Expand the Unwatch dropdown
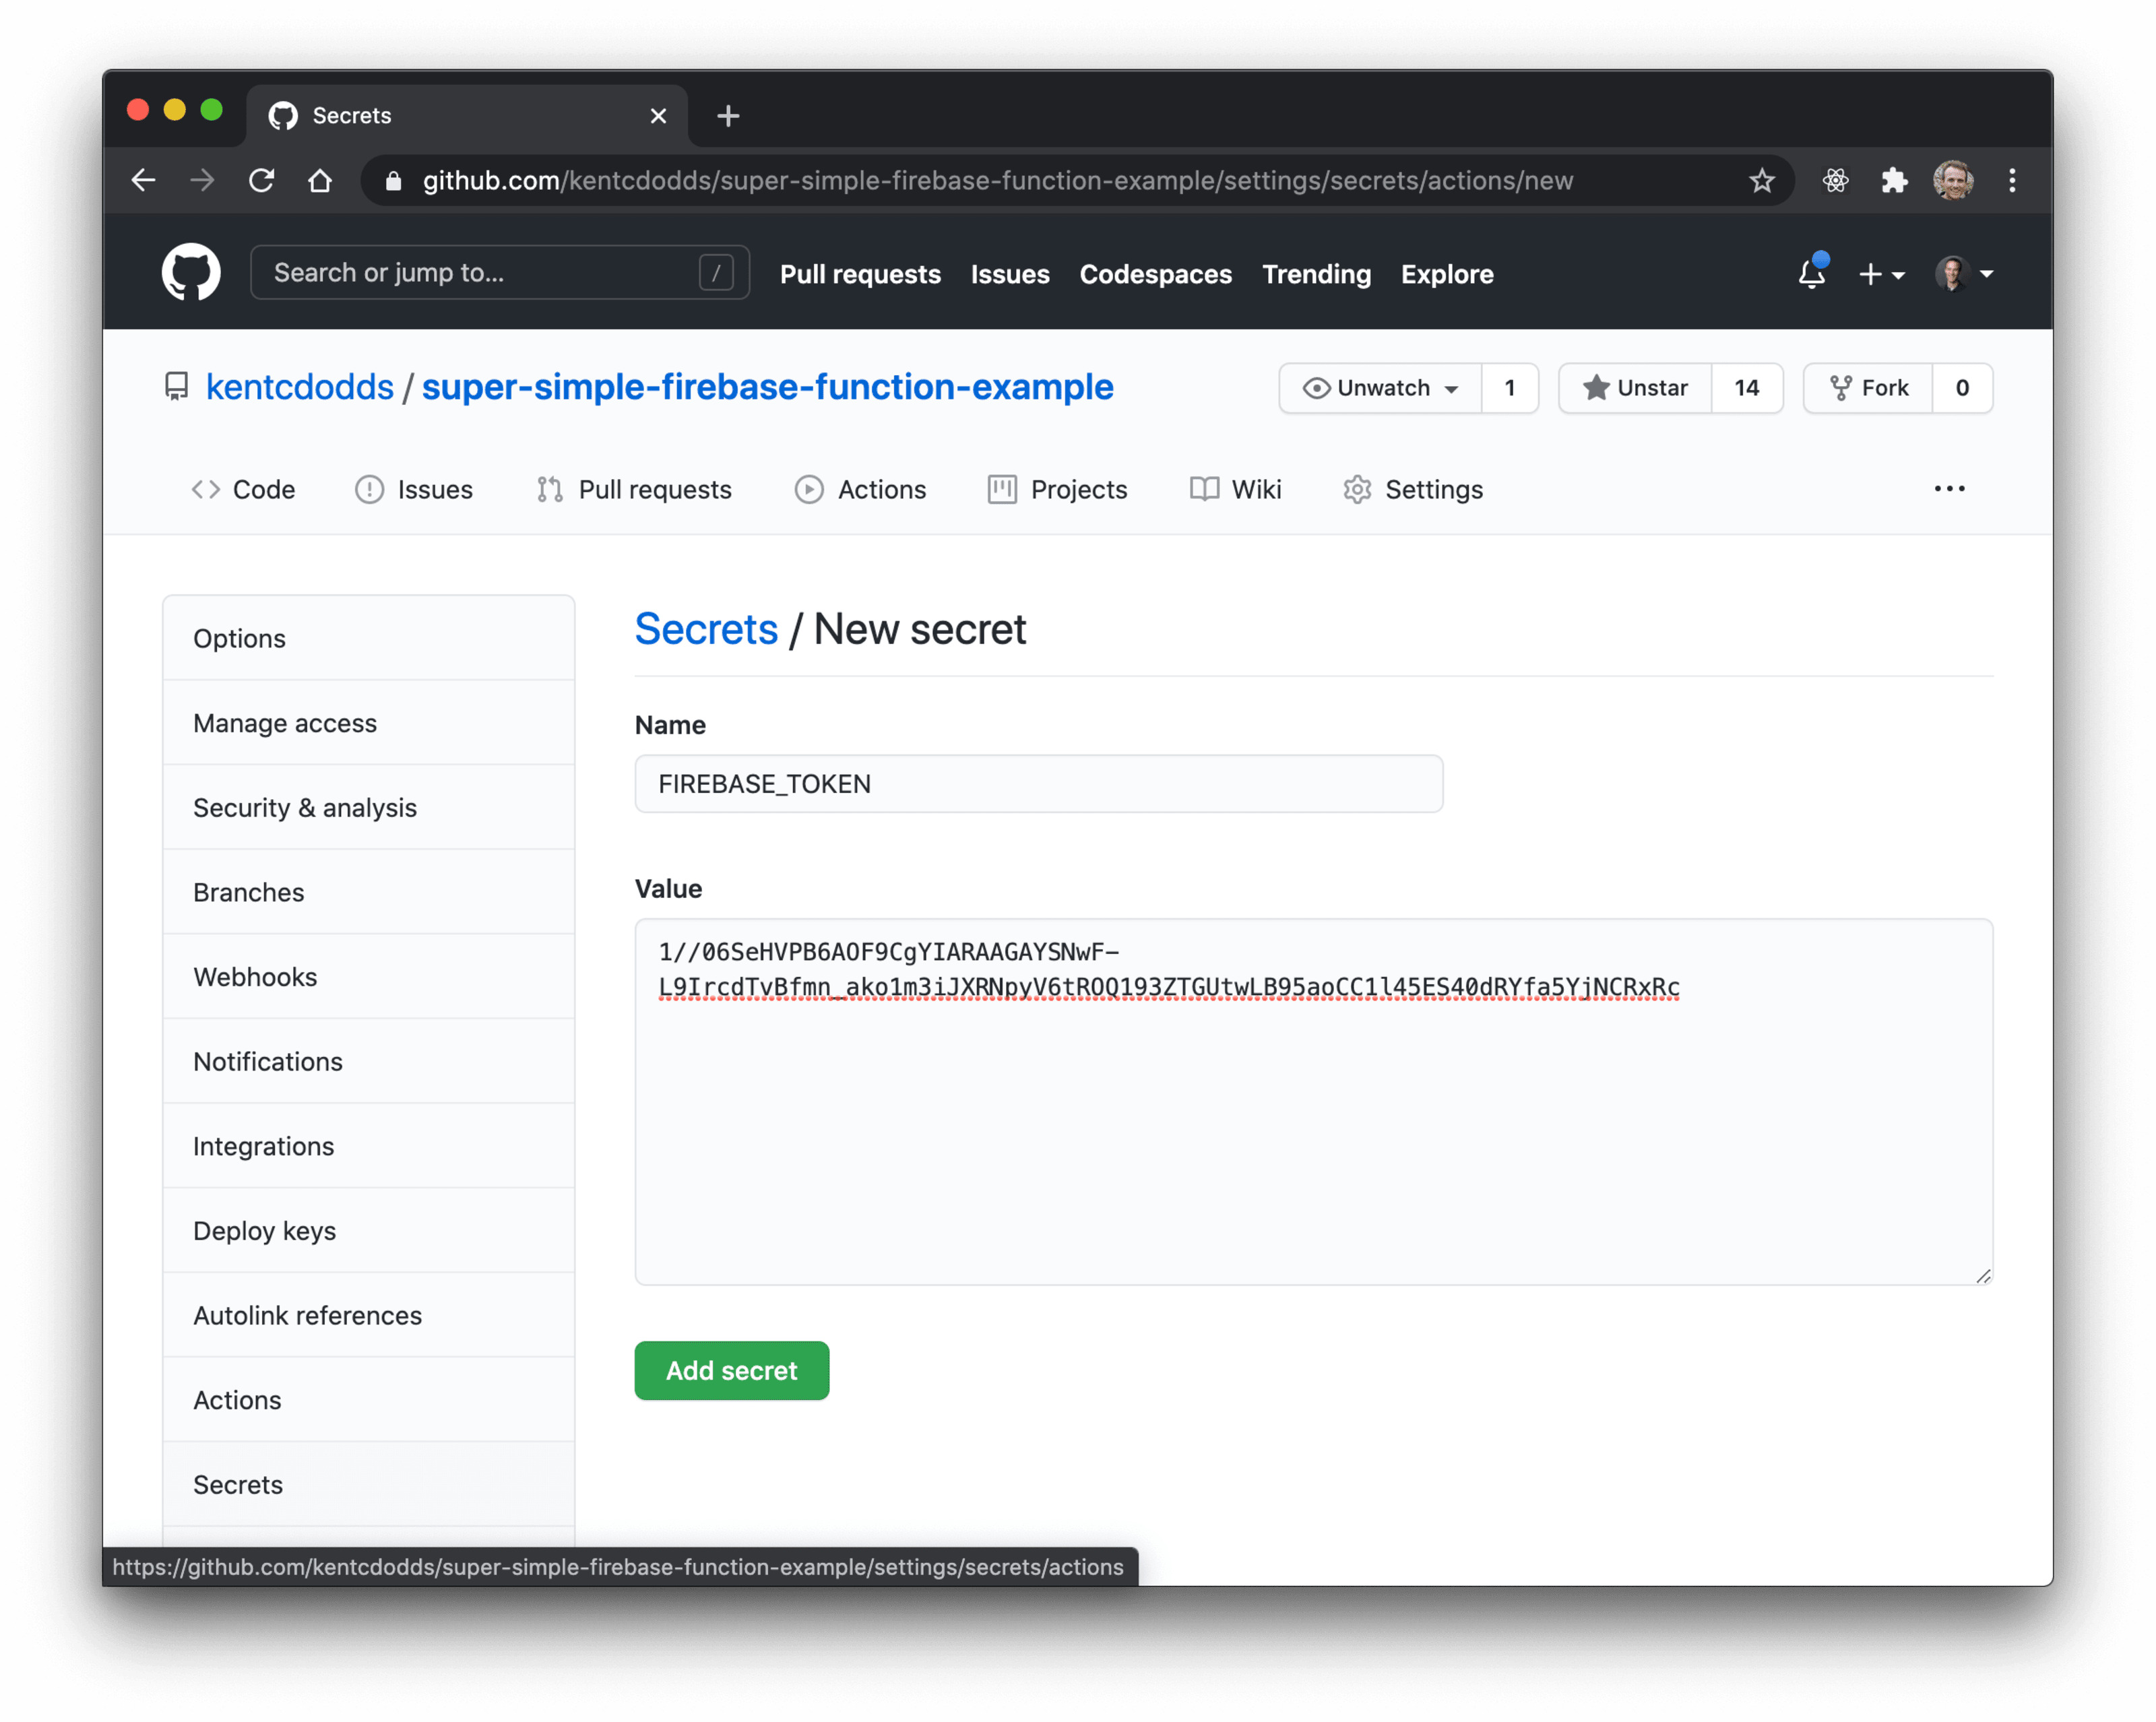Screen dimensions: 2156x1722 [1381, 388]
